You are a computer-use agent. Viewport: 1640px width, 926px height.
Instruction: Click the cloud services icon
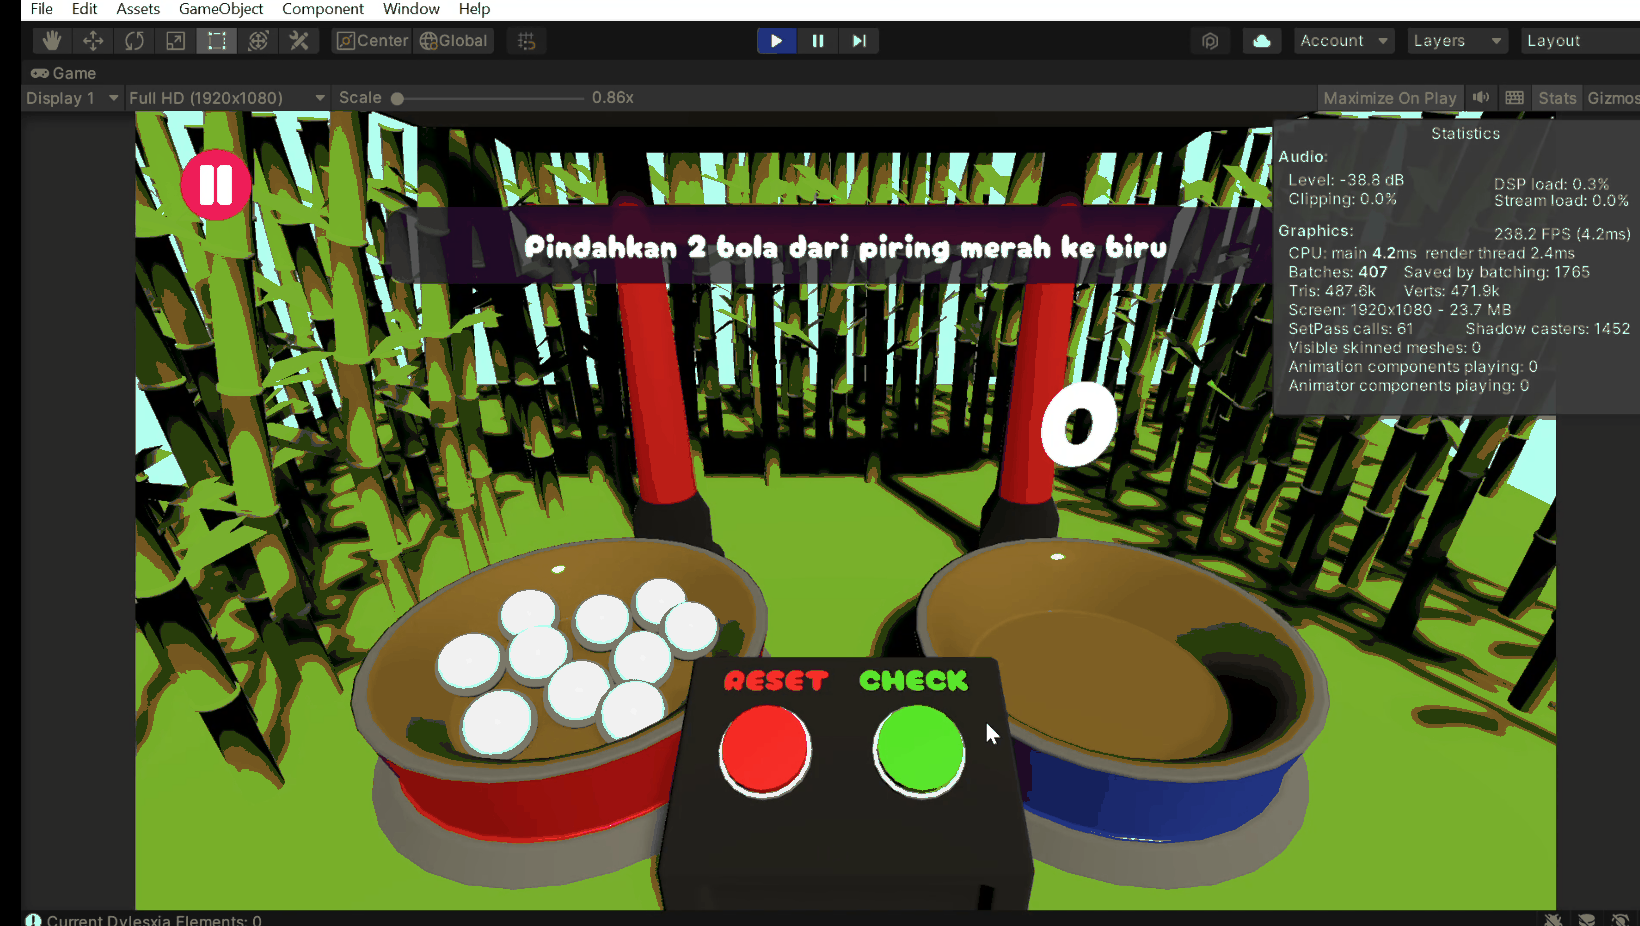(1262, 41)
